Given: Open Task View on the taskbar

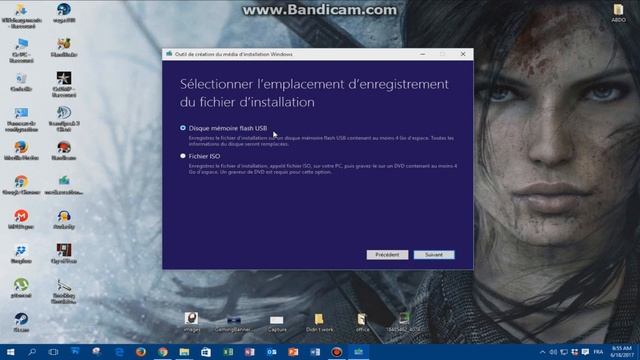Looking at the screenshot, I should tap(53, 352).
